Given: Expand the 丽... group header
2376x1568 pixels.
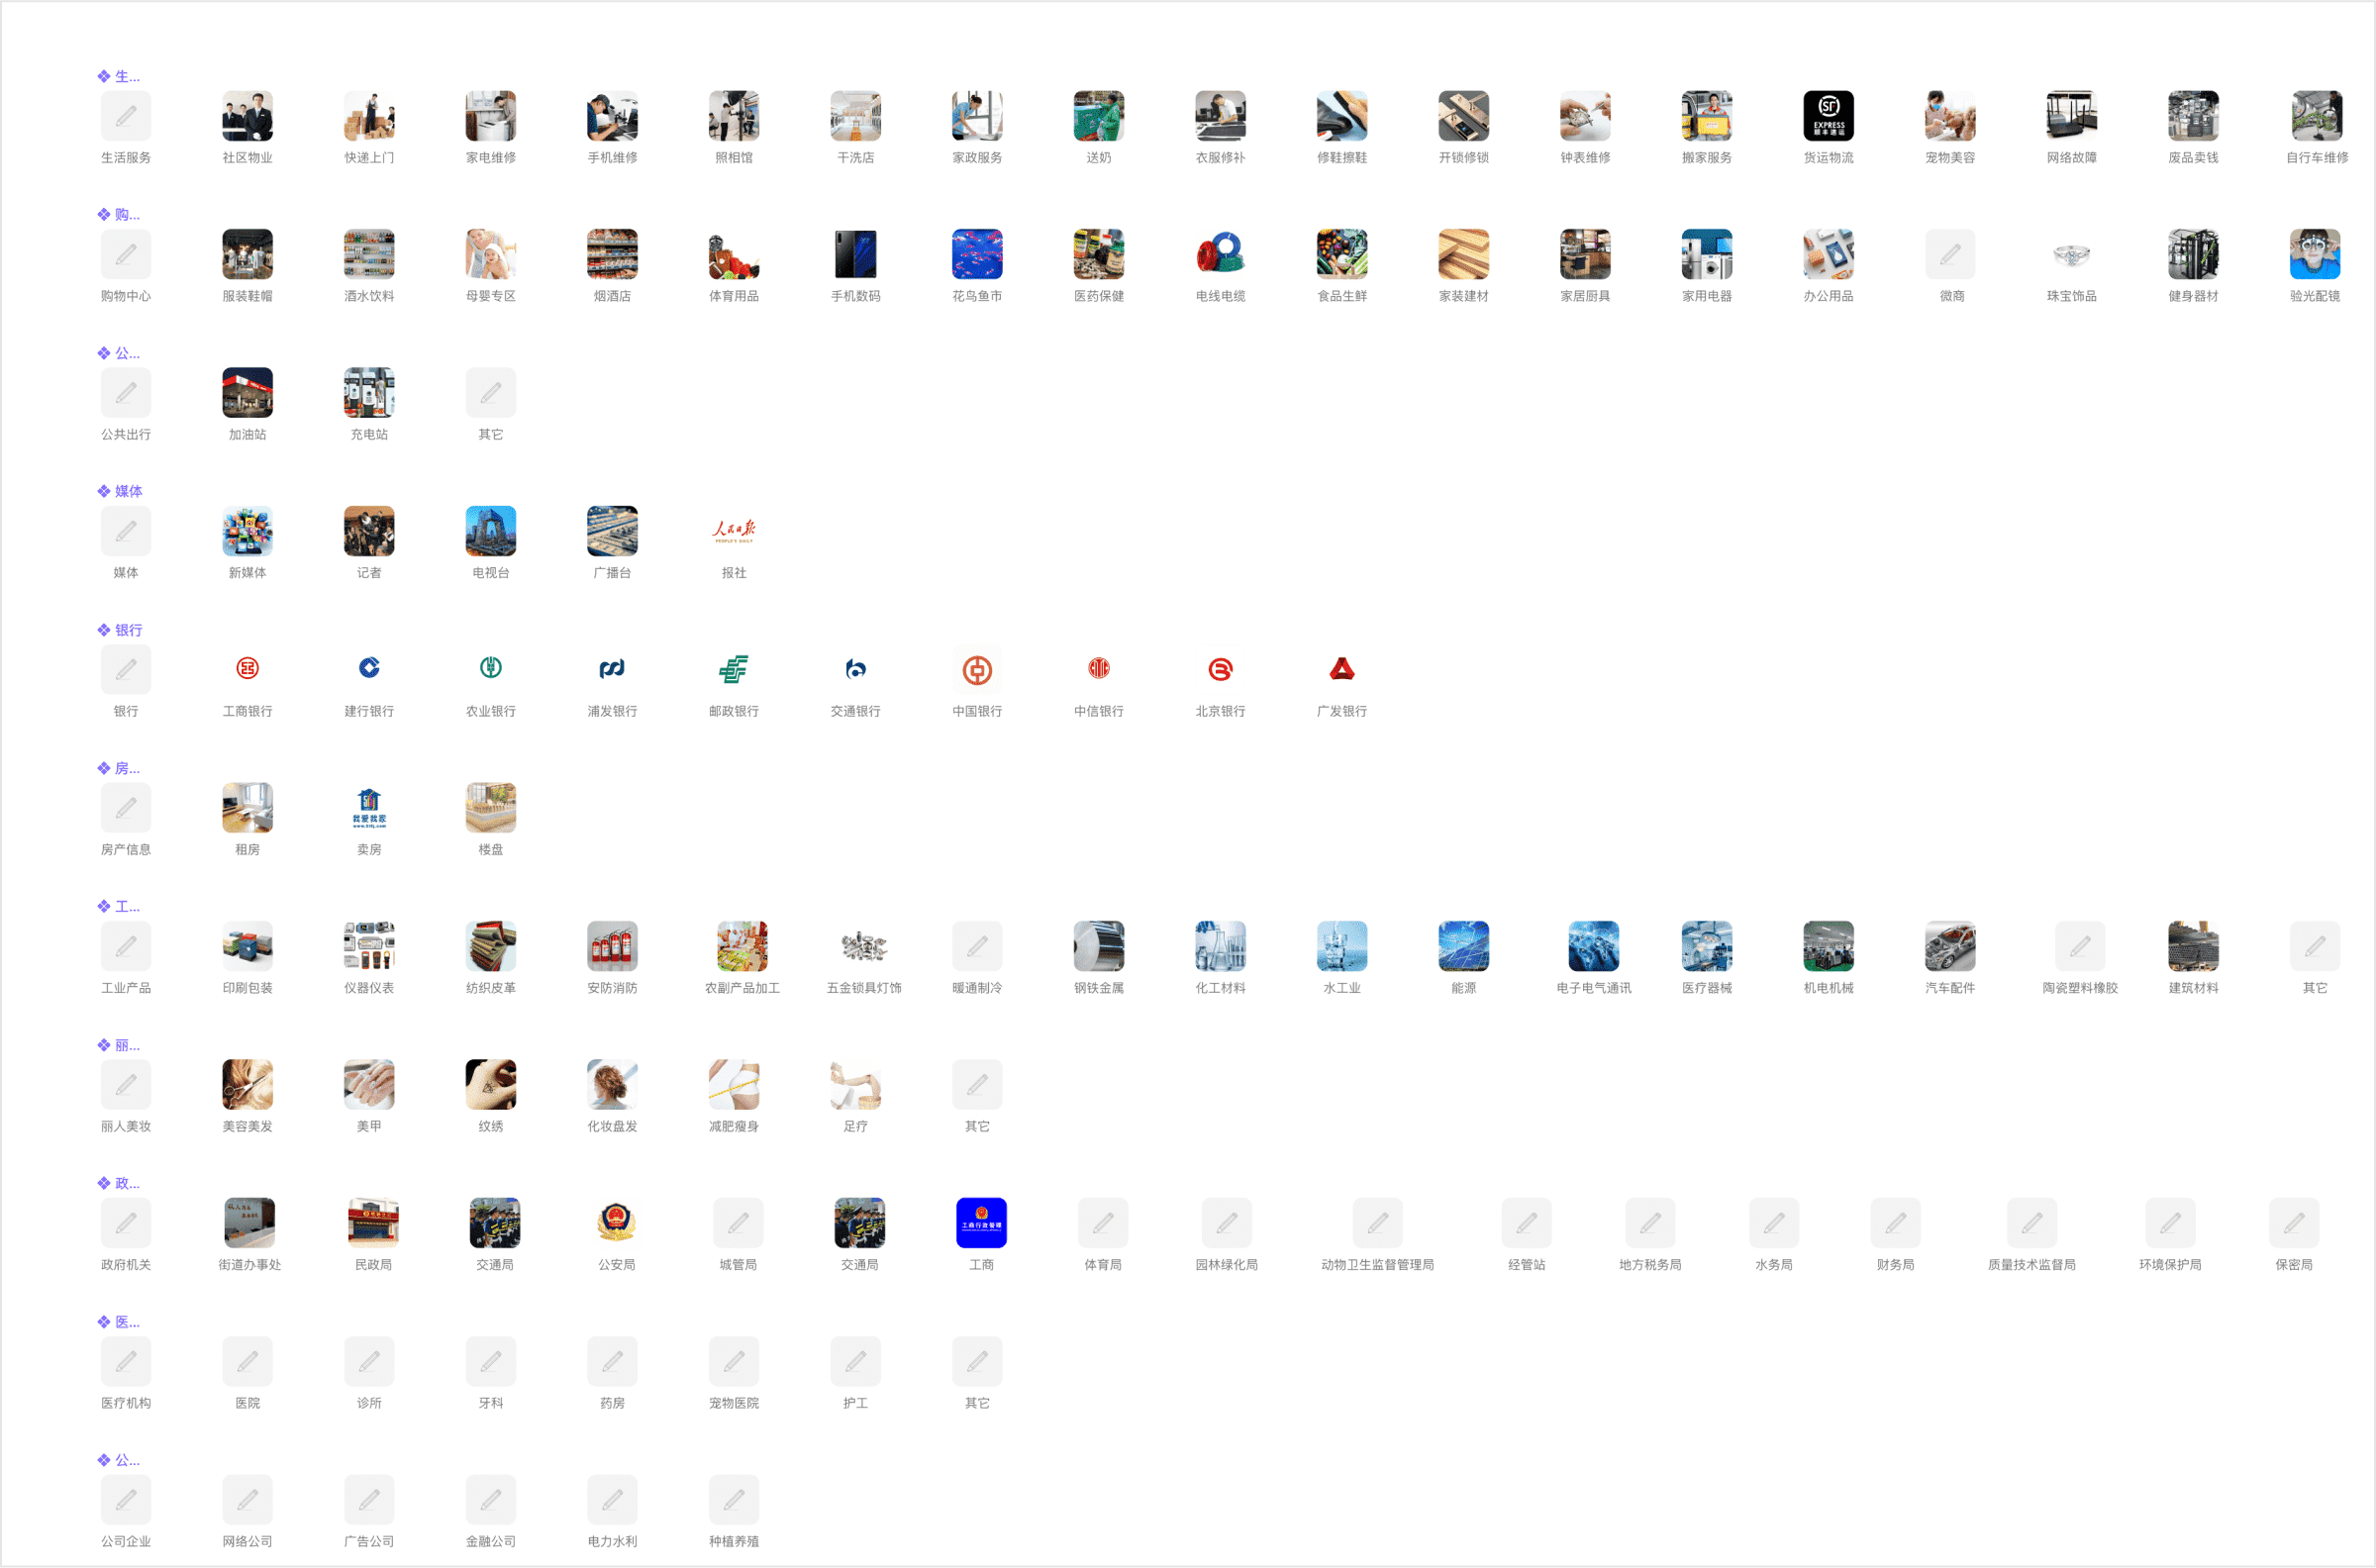Looking at the screenshot, I should [x=118, y=1045].
